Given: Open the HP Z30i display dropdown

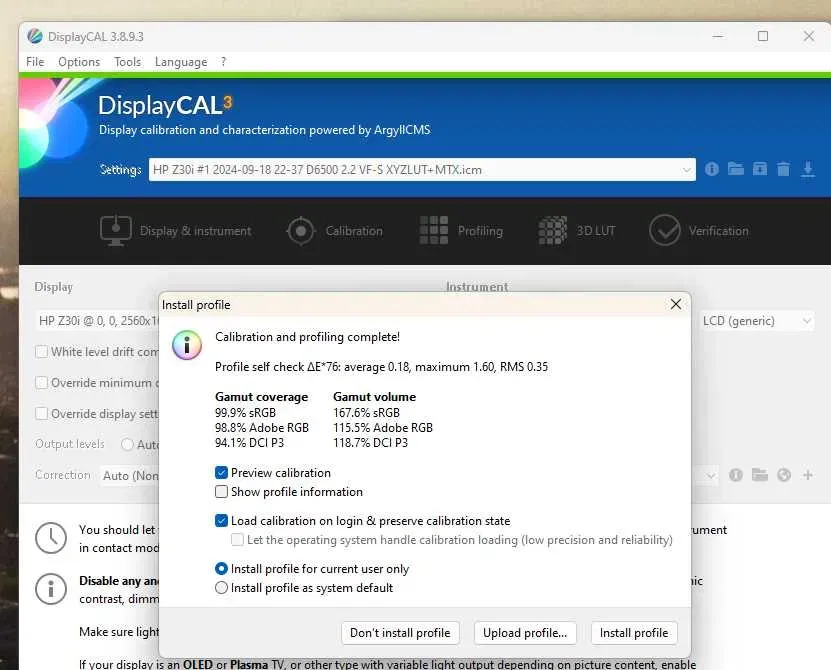Looking at the screenshot, I should (97, 321).
